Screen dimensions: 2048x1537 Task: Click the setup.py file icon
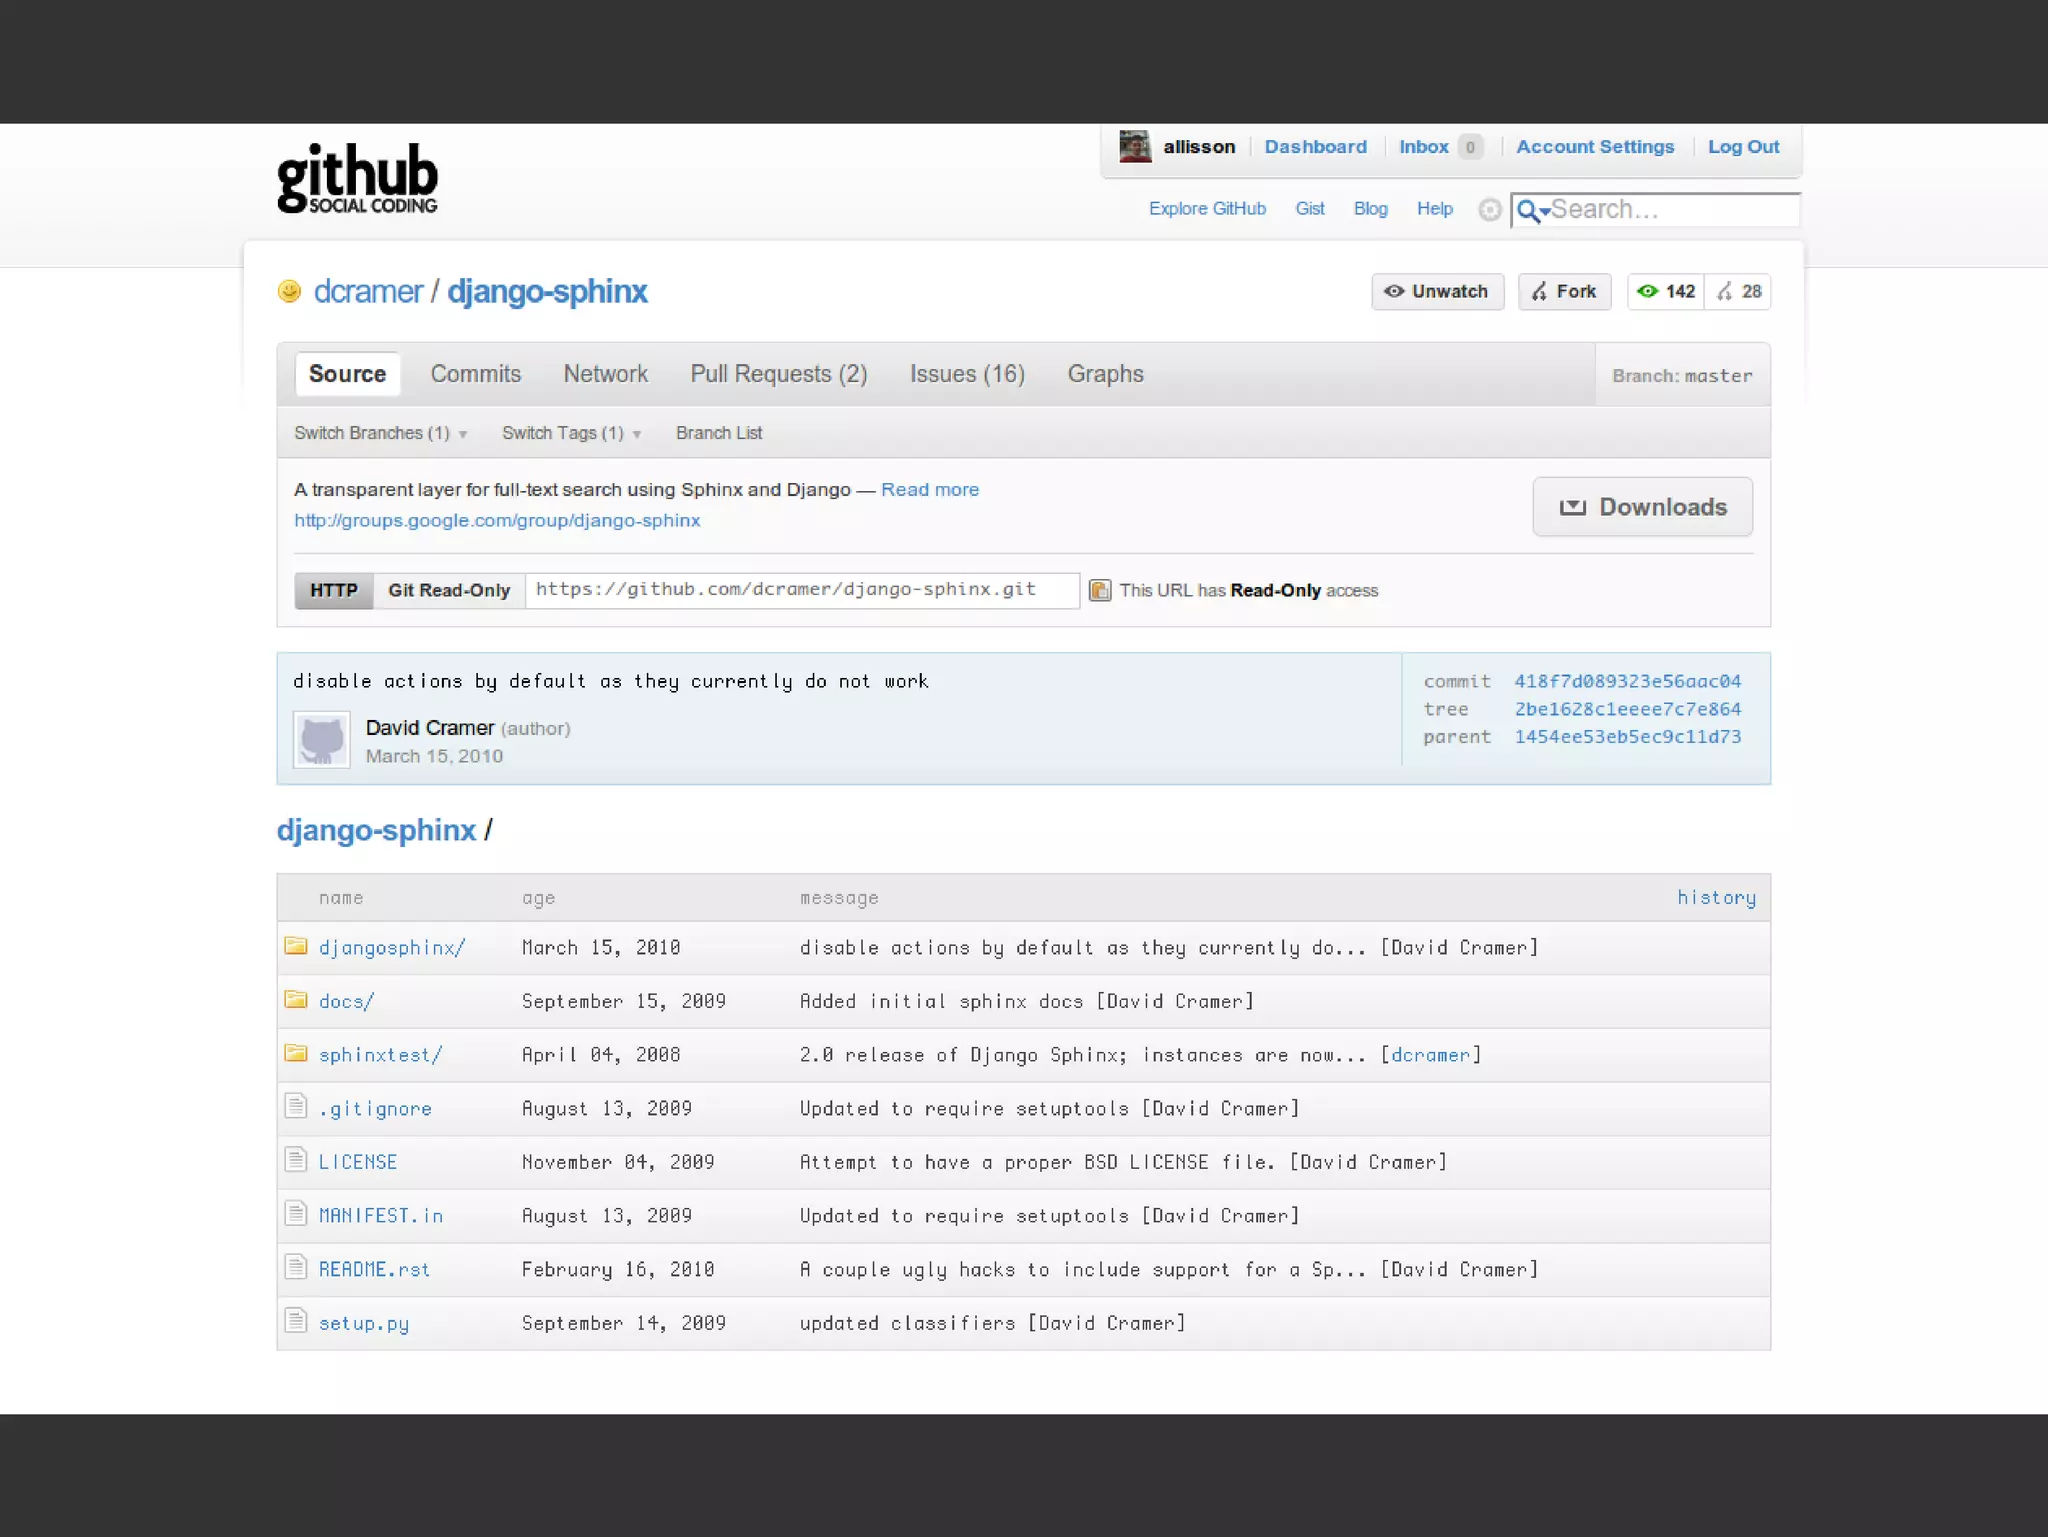295,1321
